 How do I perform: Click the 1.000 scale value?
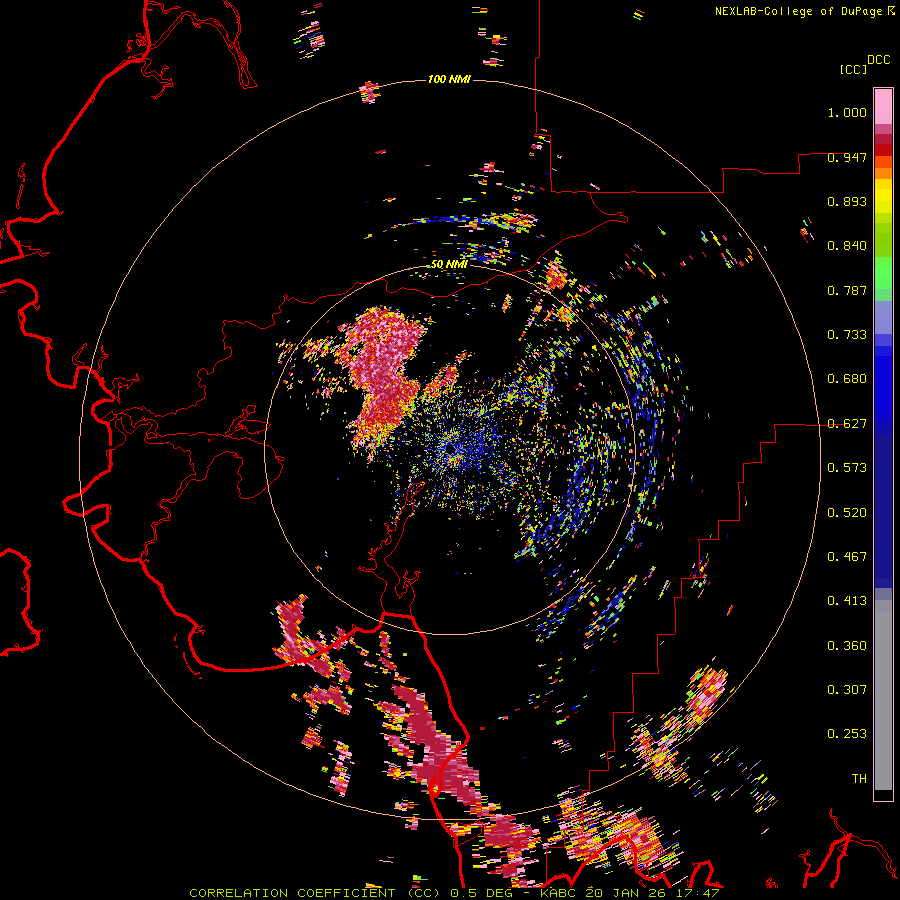[847, 112]
